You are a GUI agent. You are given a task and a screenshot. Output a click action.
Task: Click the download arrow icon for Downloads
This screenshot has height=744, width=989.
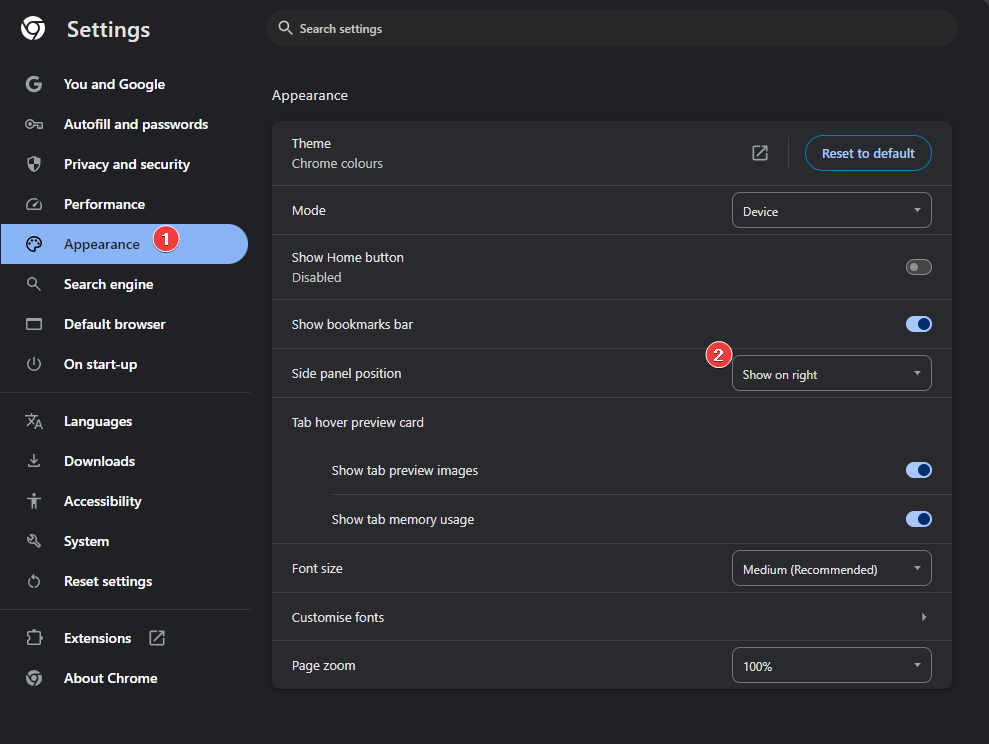[x=33, y=461]
